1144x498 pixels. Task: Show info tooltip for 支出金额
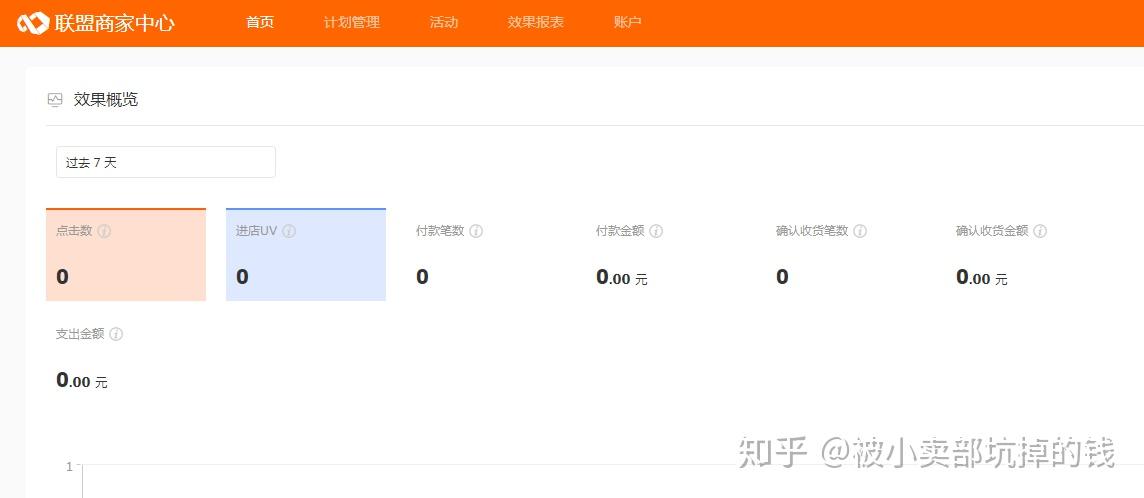[116, 335]
